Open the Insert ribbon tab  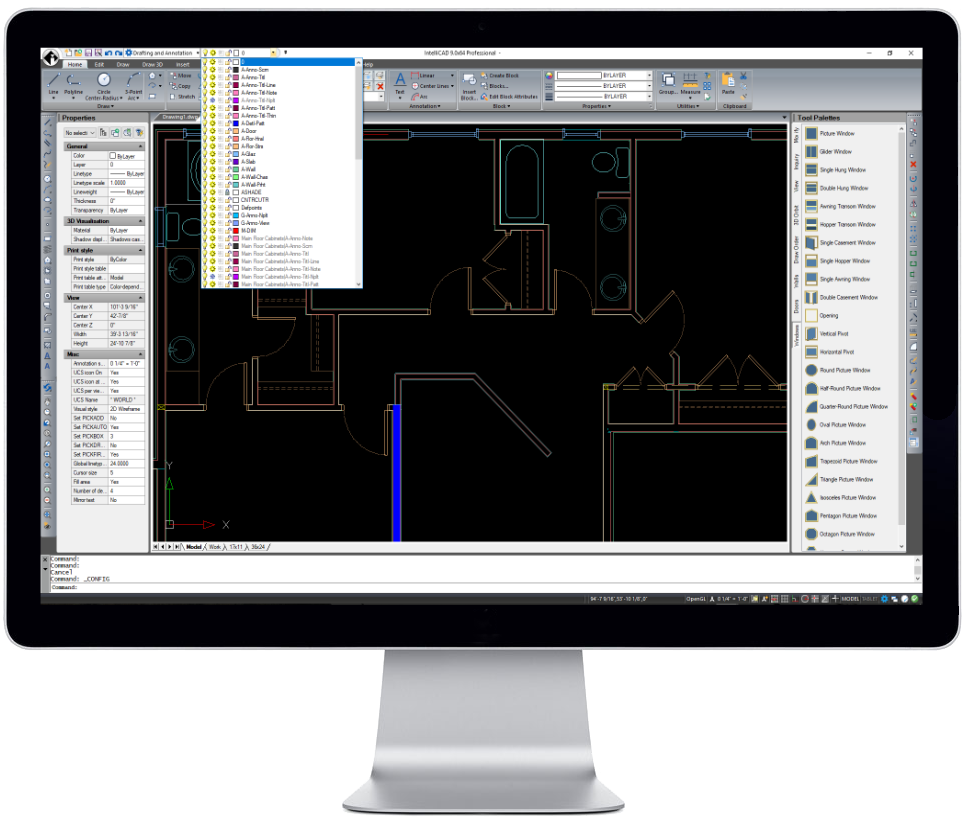coord(183,64)
